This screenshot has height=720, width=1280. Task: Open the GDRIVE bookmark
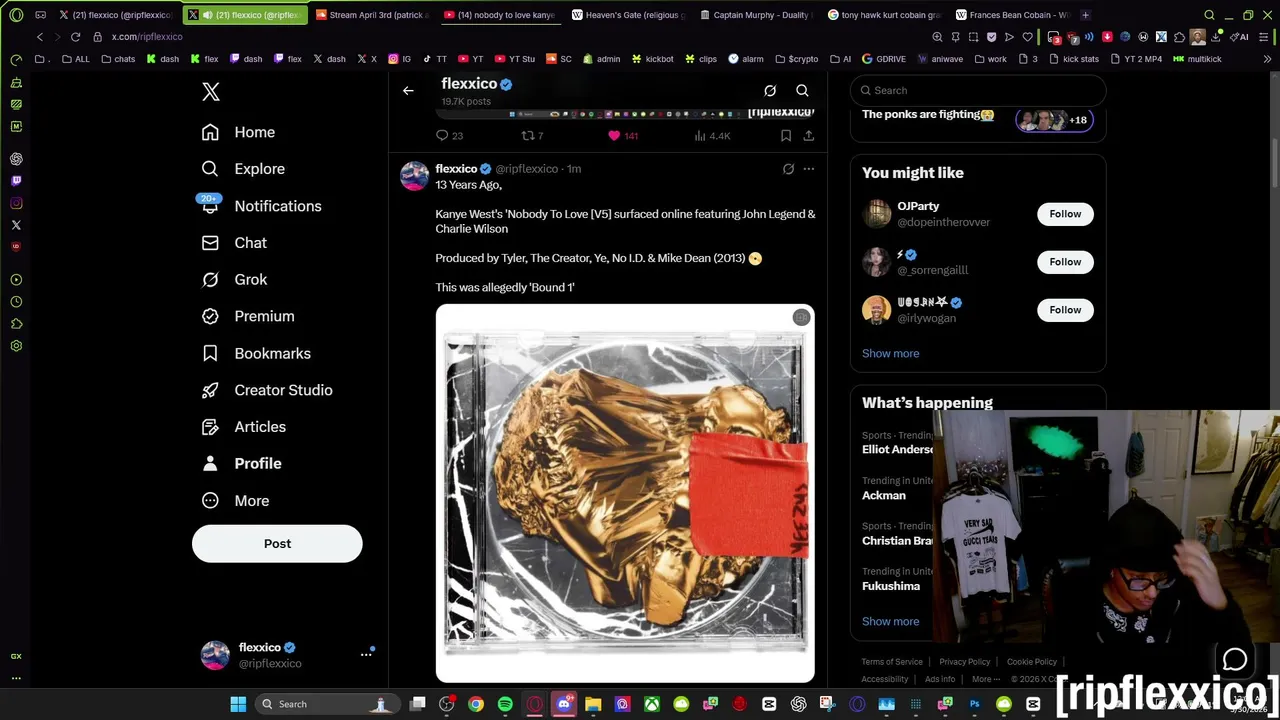[883, 59]
